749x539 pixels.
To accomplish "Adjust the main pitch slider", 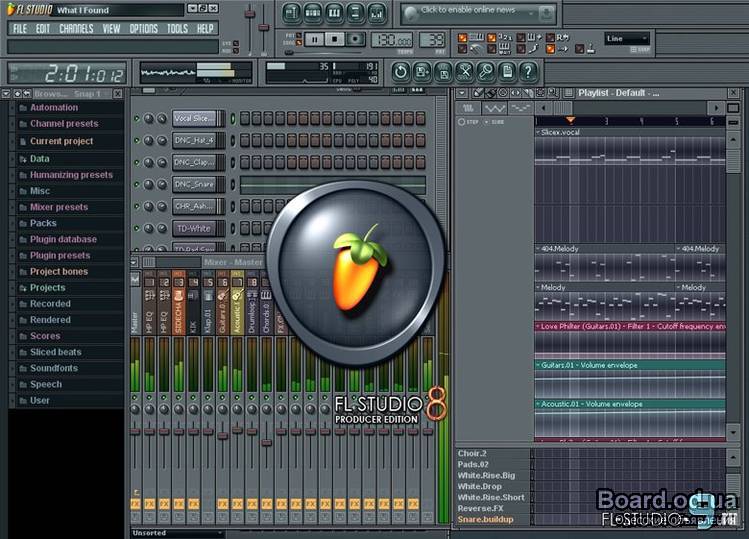I will pos(264,28).
